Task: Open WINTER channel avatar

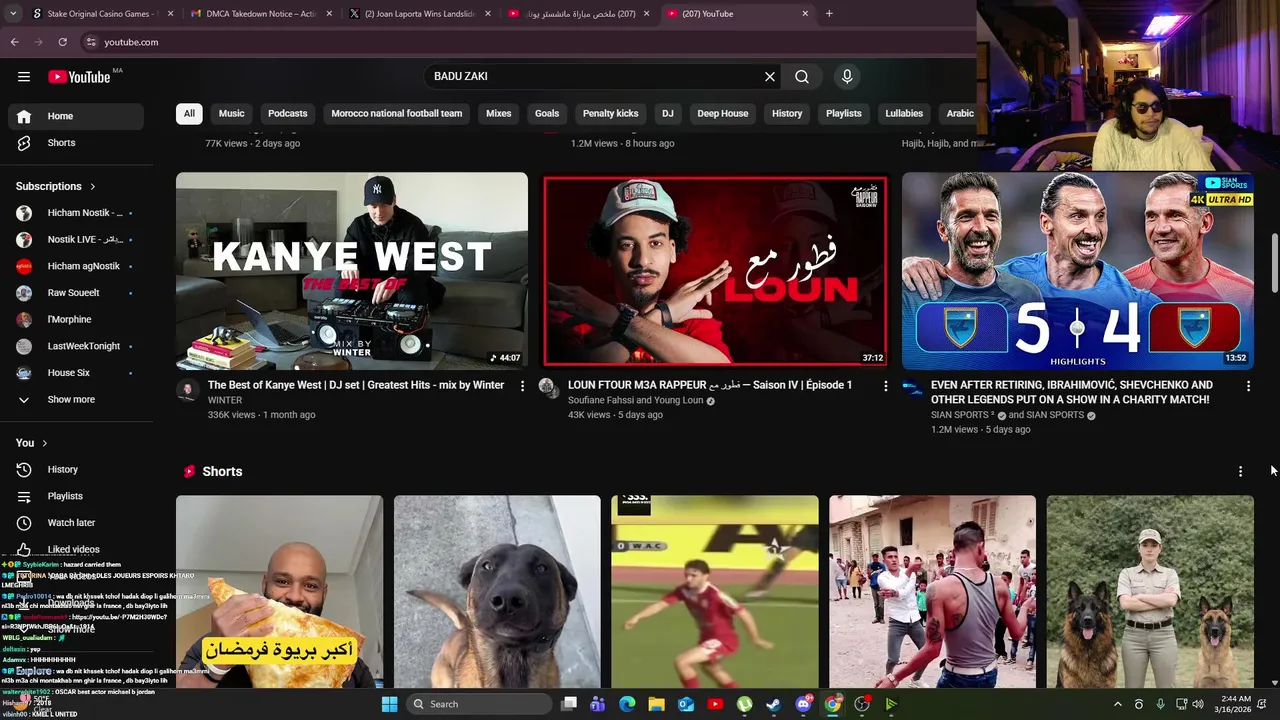Action: point(187,389)
